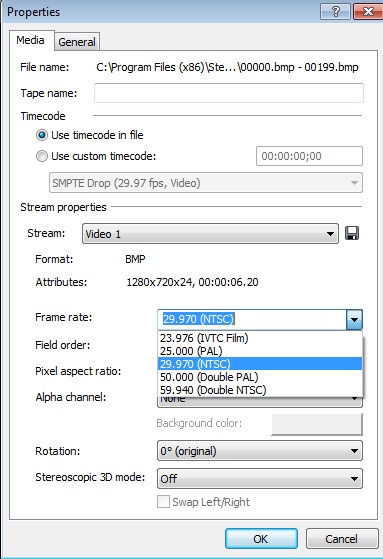Screen dimensions: 383x559
Task: Open the Stereoscopic 3D mode dropdown
Action: tap(260, 478)
